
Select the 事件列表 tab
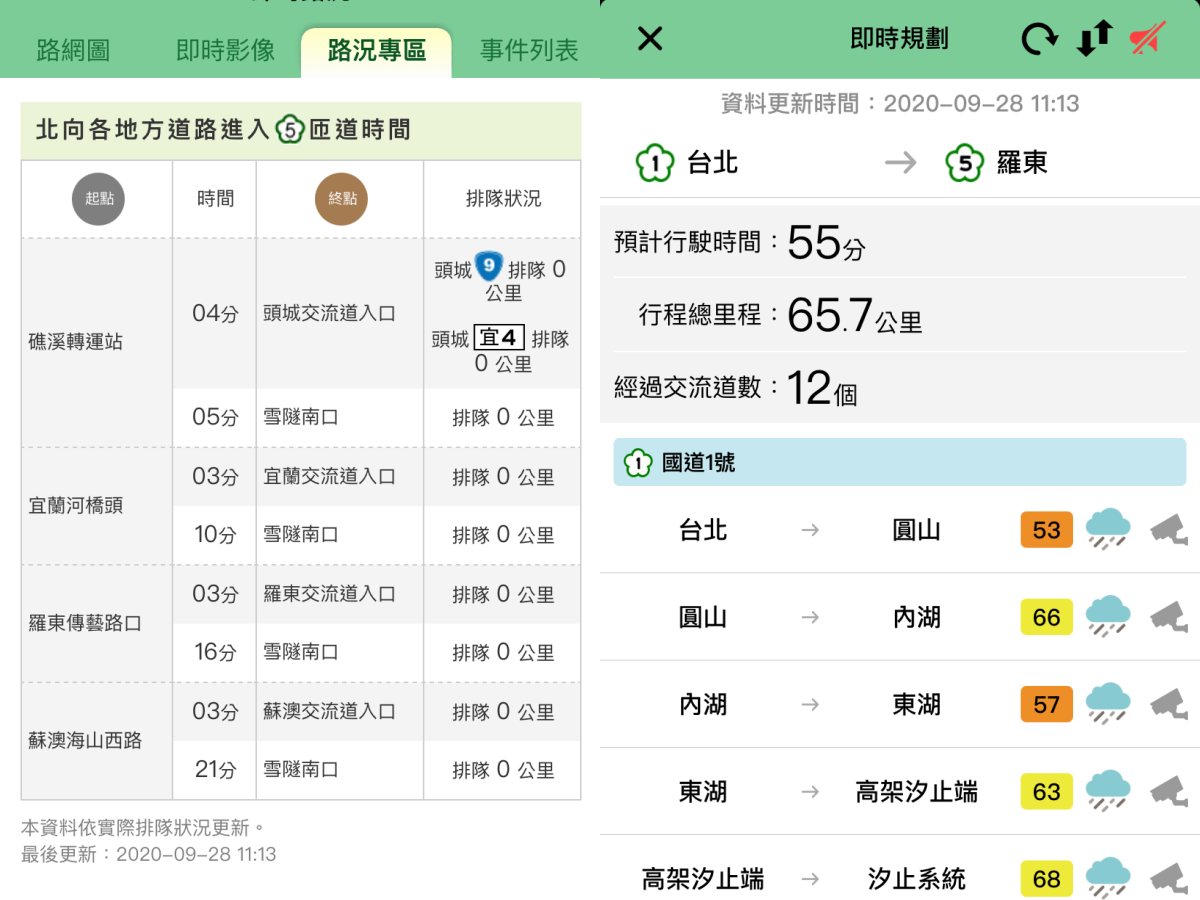coord(529,51)
